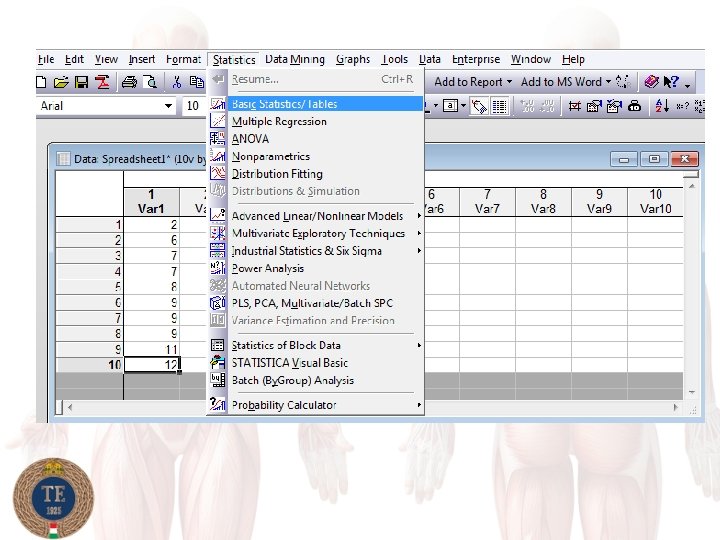This screenshot has width=720, height=540.
Task: Click the Var1 cell containing 11
Action: click(x=152, y=349)
